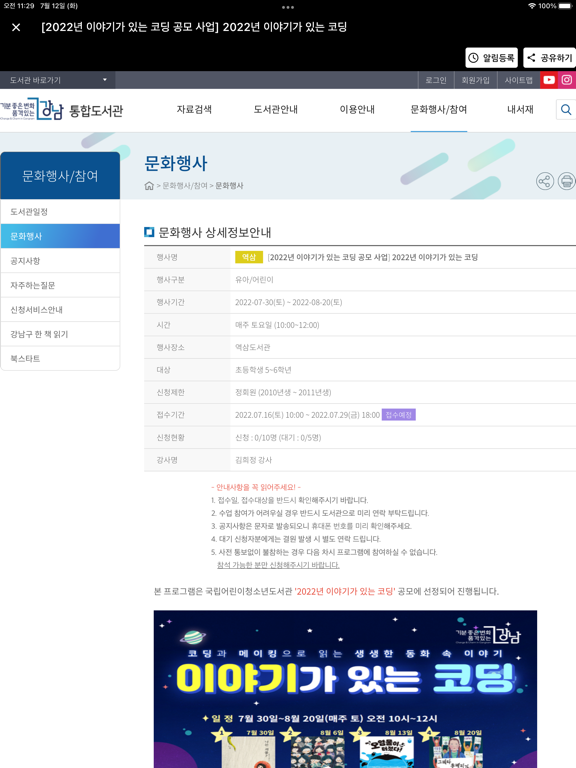This screenshot has height=768, width=576.
Task: Click the home icon in breadcrumb
Action: 149,186
